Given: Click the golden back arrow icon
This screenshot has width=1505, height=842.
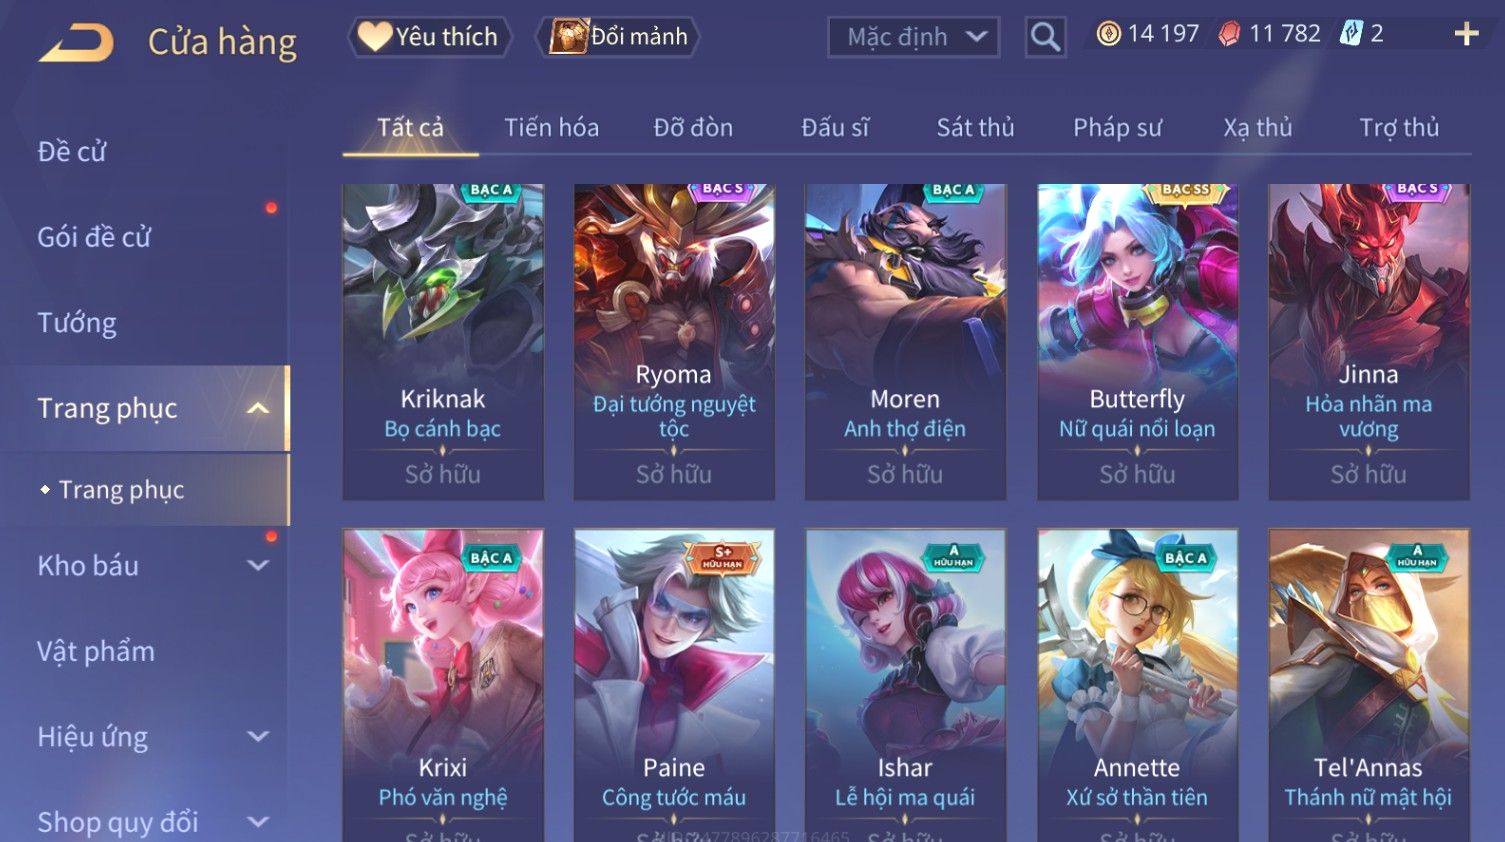Looking at the screenshot, I should tap(76, 43).
